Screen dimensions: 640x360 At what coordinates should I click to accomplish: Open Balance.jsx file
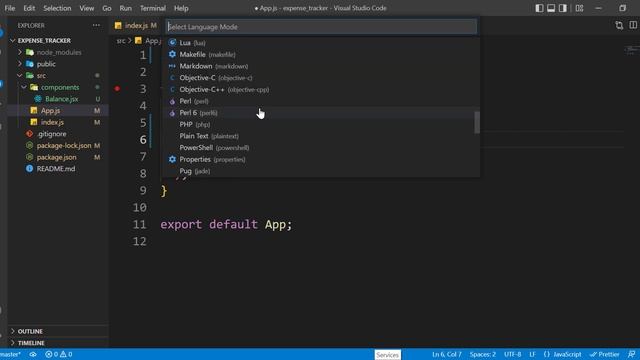coord(62,99)
